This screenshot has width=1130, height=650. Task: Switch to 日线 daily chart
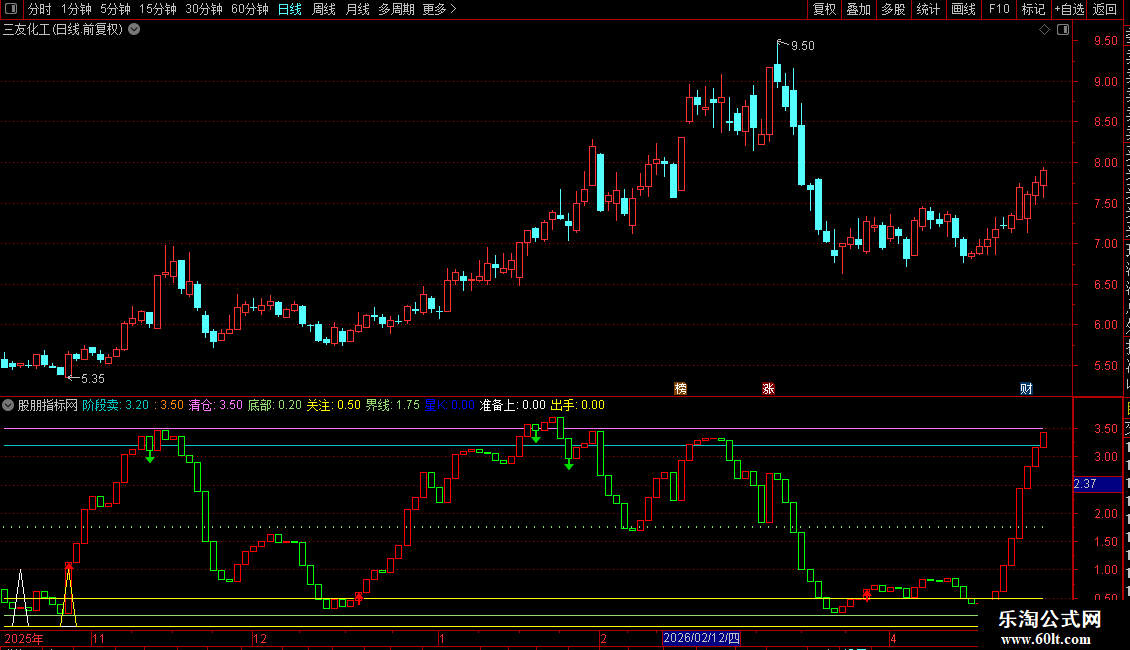point(290,9)
